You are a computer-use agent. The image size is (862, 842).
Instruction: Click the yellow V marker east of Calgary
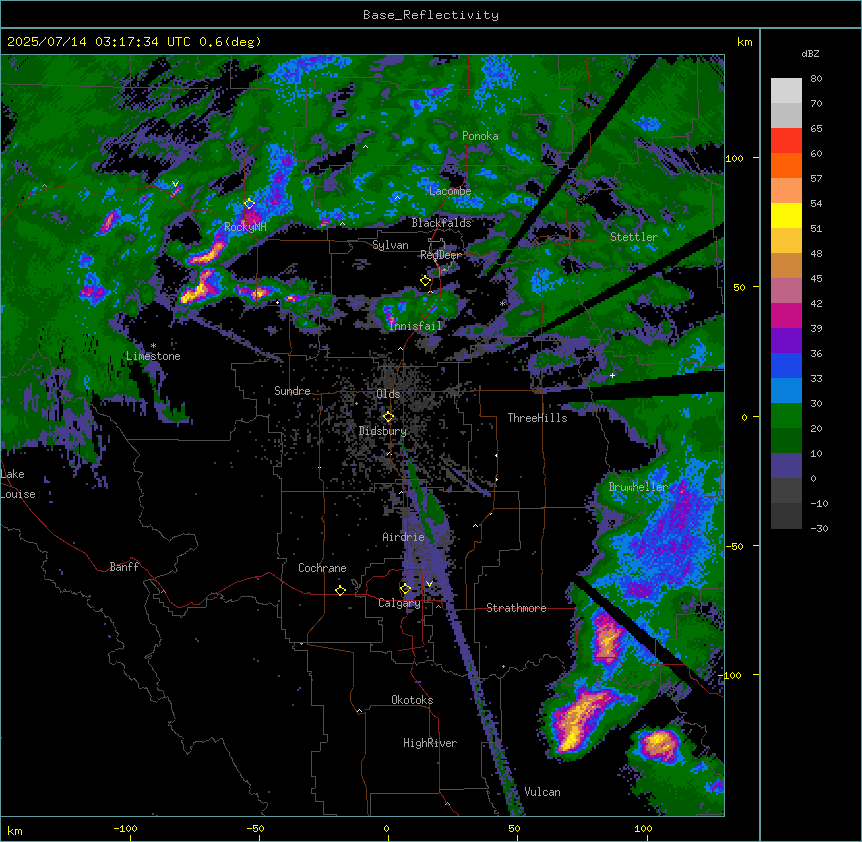point(429,584)
